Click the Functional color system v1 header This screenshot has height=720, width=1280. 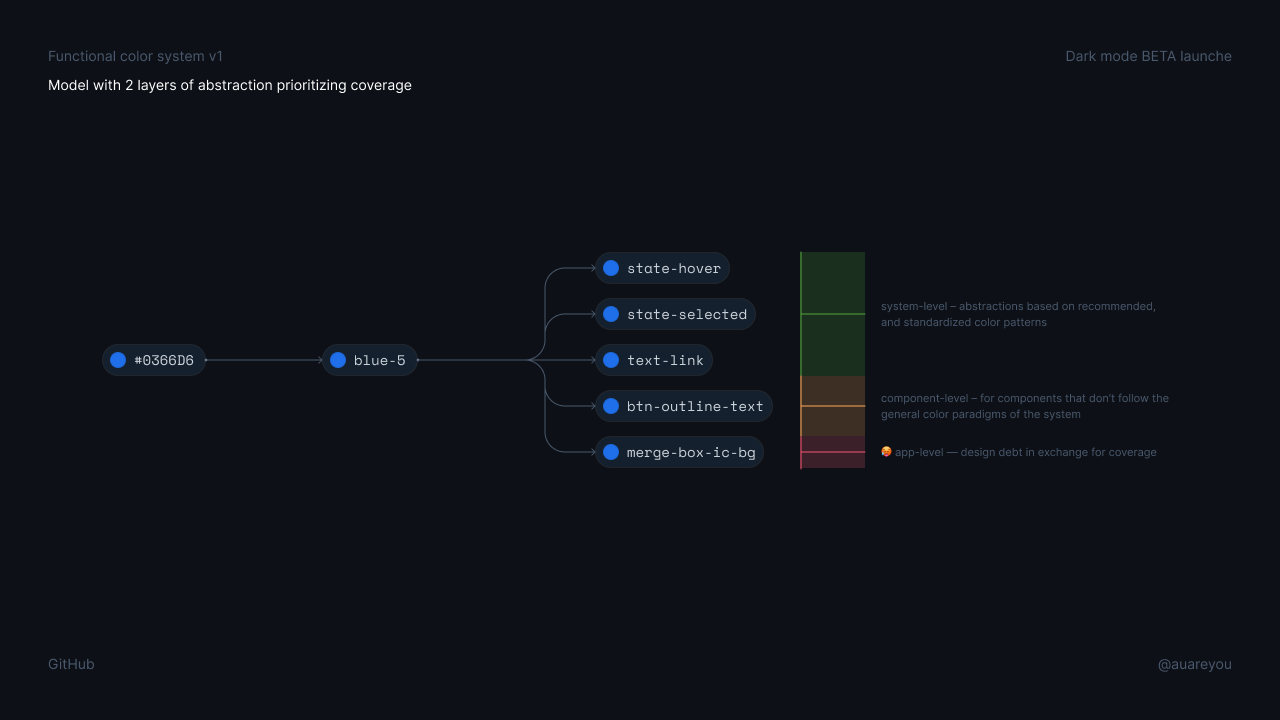pos(136,56)
